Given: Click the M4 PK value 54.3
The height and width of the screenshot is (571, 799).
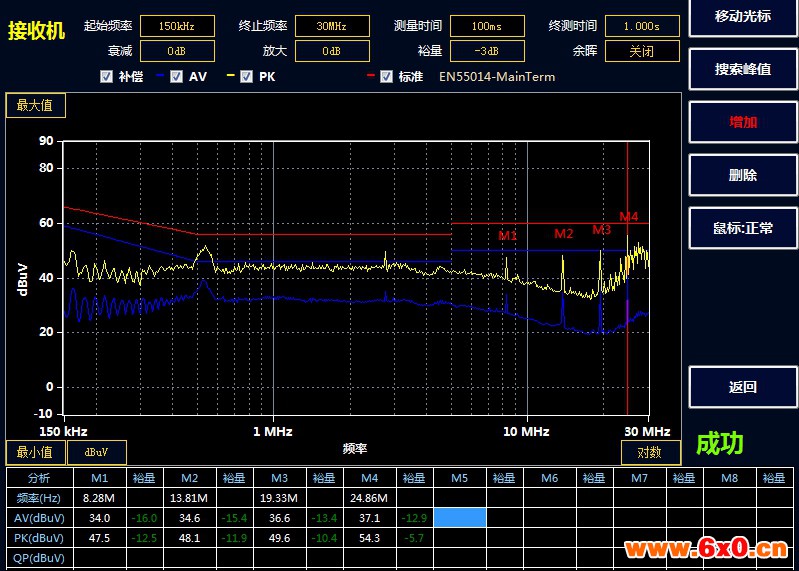Looking at the screenshot, I should [x=369, y=538].
